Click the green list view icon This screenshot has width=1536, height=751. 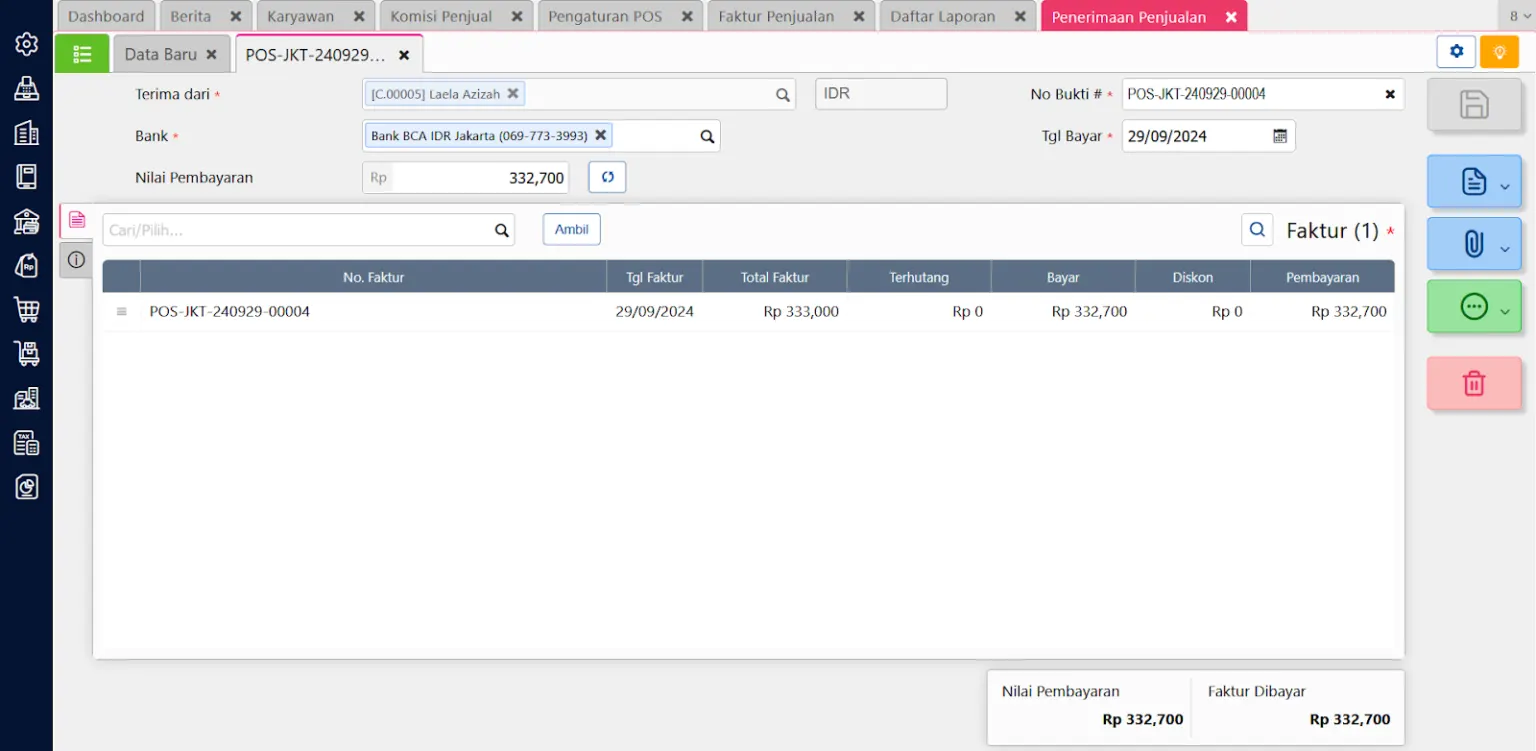[x=82, y=54]
